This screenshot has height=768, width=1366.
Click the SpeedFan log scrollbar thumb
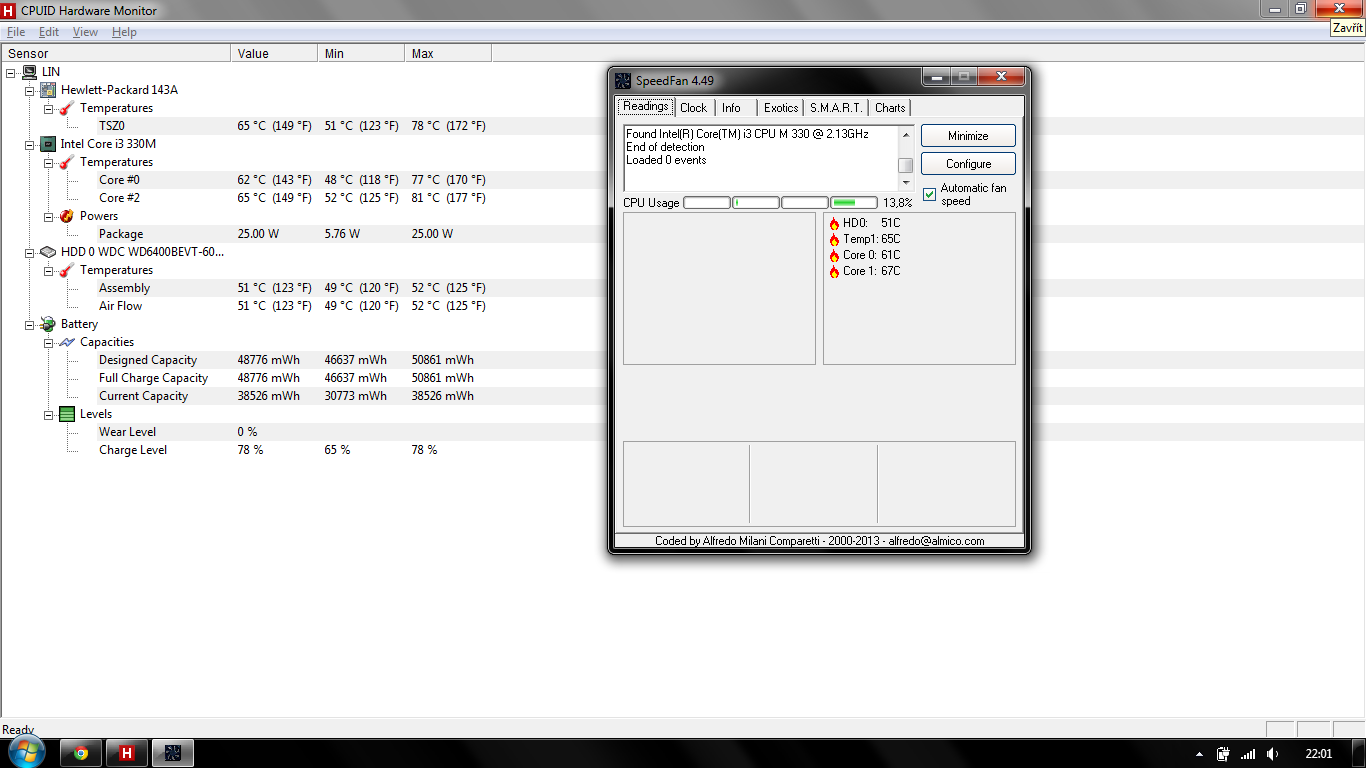[906, 166]
